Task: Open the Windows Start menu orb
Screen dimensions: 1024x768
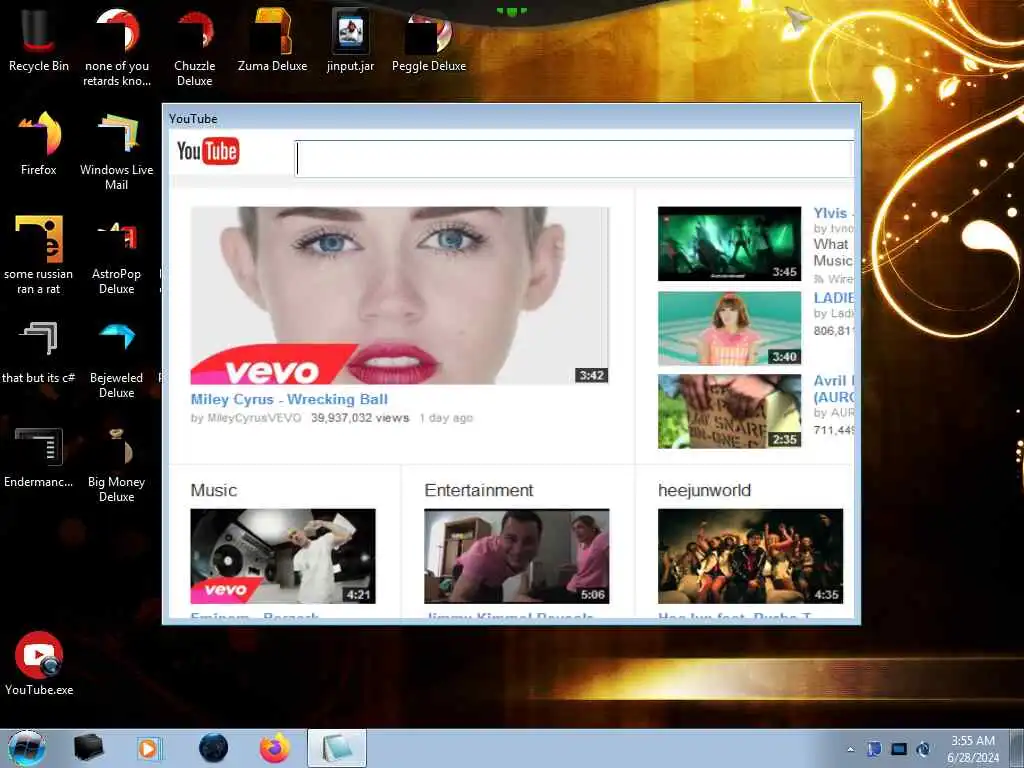Action: [26, 748]
